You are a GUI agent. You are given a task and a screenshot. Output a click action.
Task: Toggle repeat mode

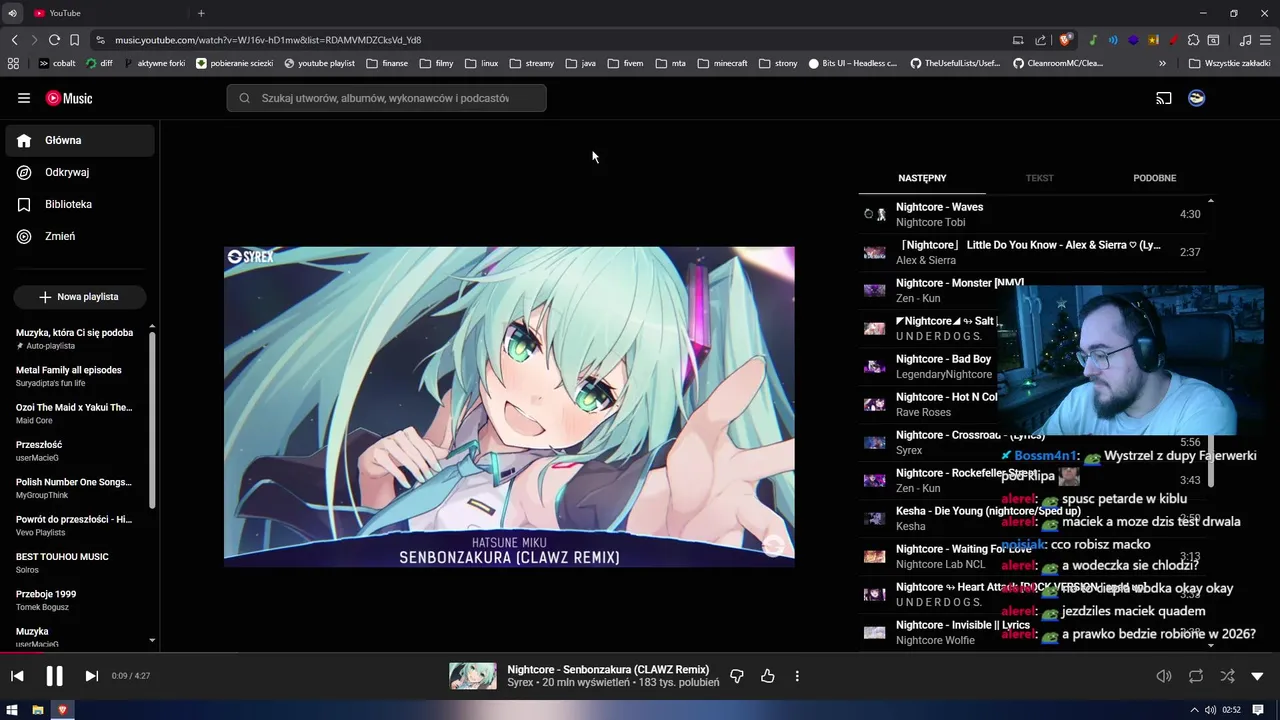(1196, 676)
